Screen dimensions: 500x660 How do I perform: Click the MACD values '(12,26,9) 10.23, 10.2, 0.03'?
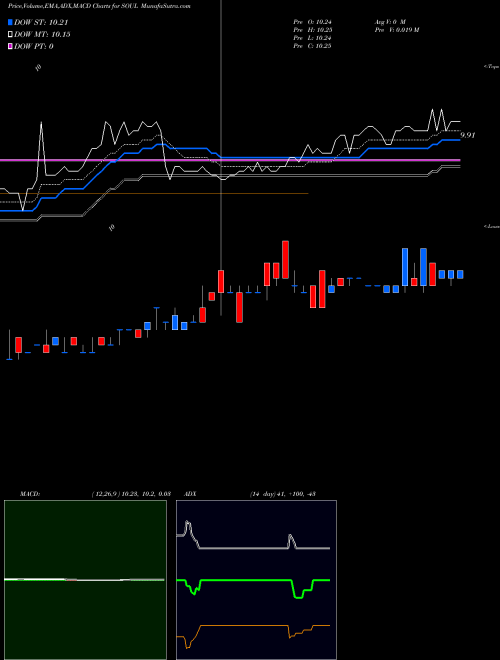click(131, 494)
